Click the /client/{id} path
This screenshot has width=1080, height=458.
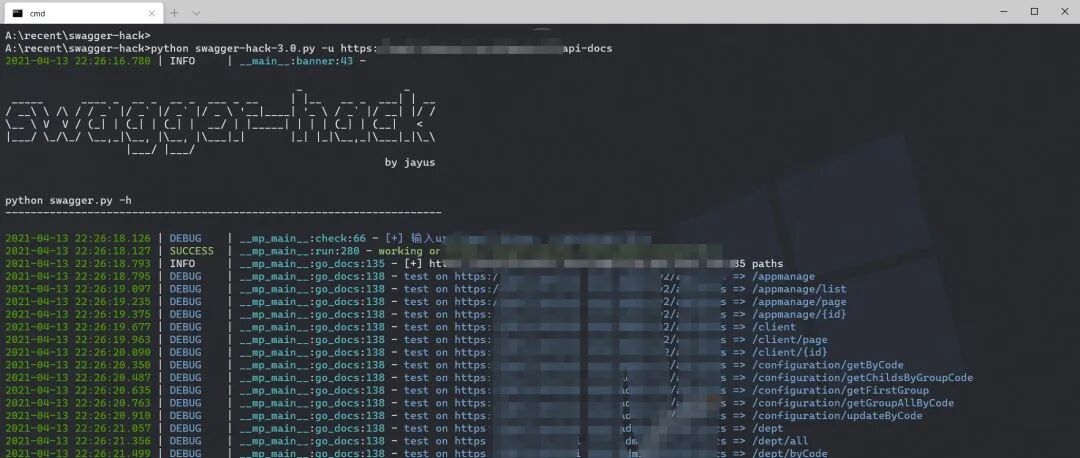(789, 352)
